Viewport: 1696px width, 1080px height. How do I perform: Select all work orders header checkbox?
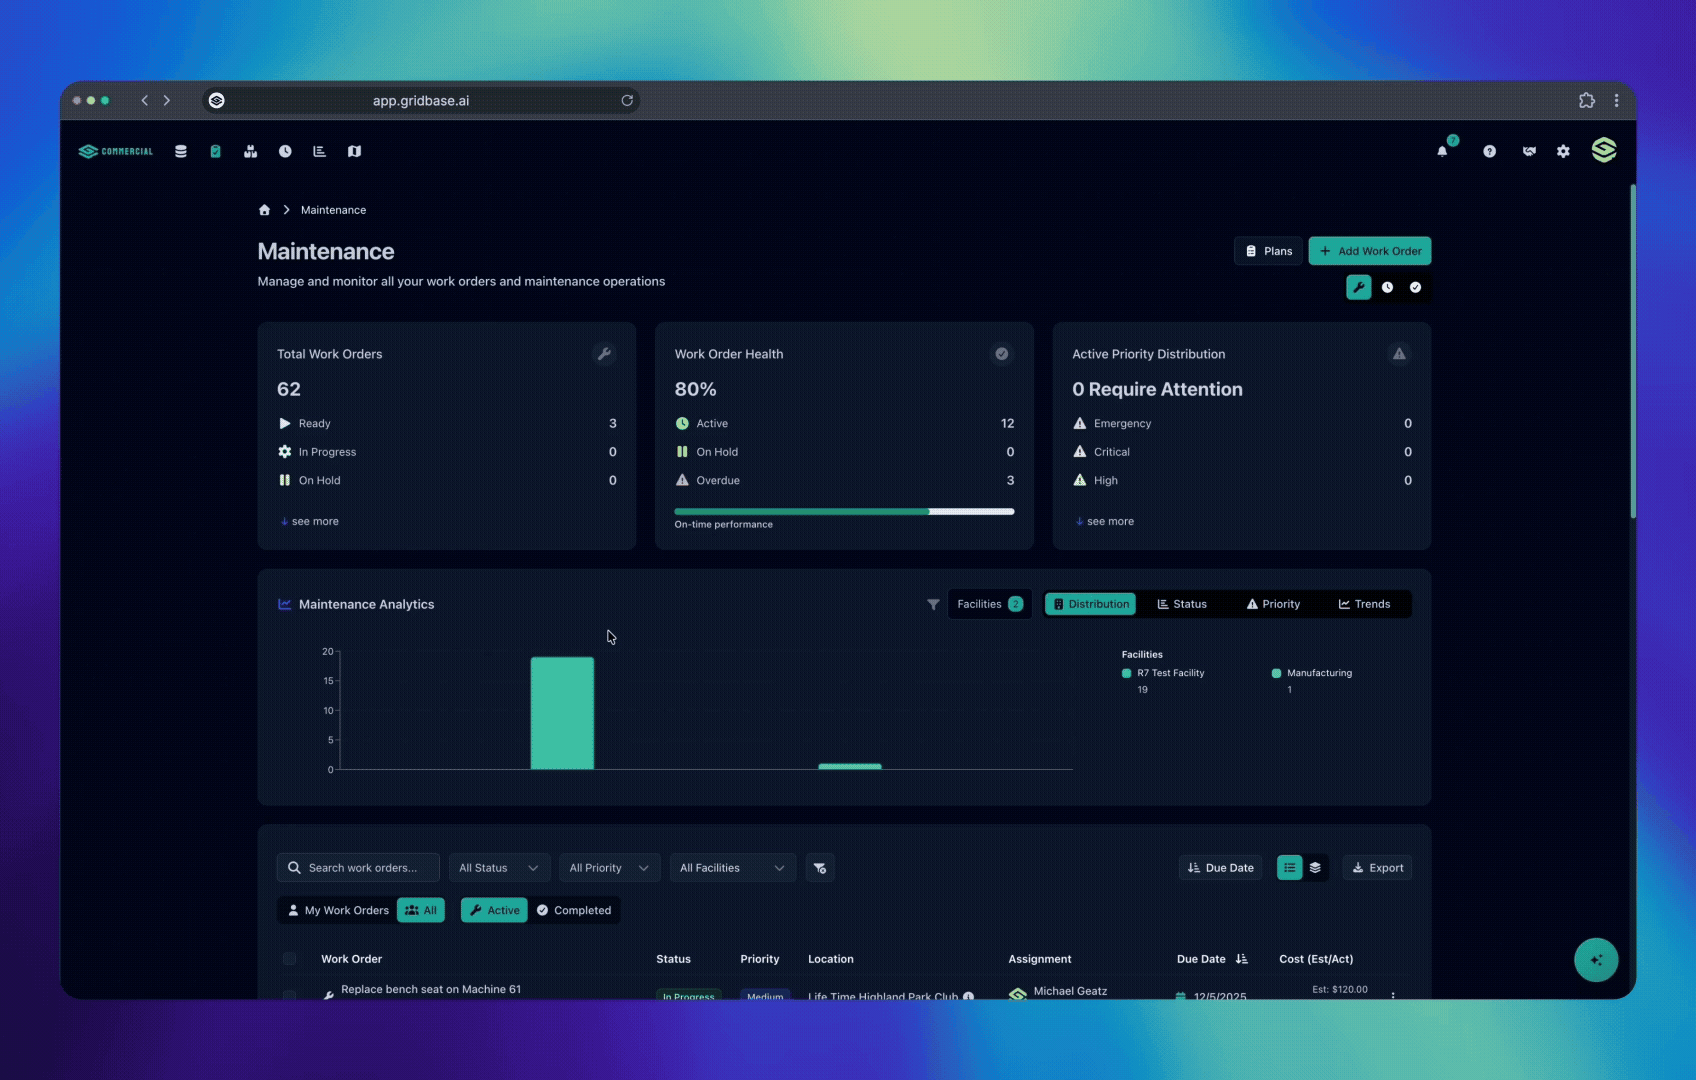coord(289,959)
